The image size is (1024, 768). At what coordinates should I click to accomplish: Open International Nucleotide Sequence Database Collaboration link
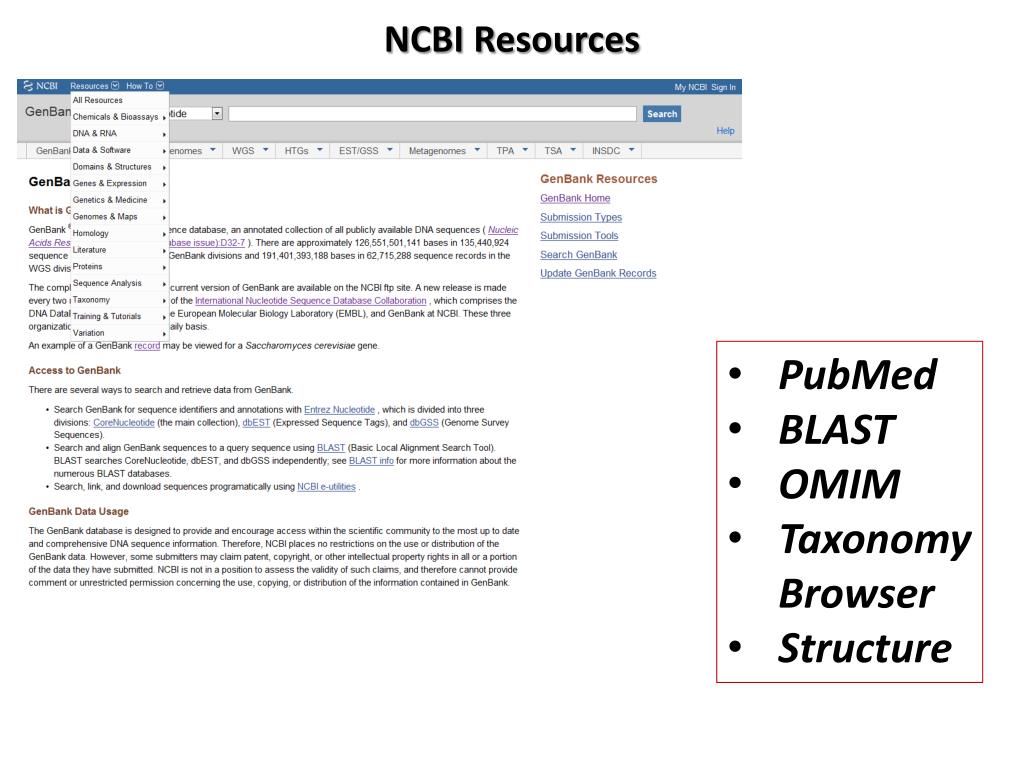[x=310, y=301]
